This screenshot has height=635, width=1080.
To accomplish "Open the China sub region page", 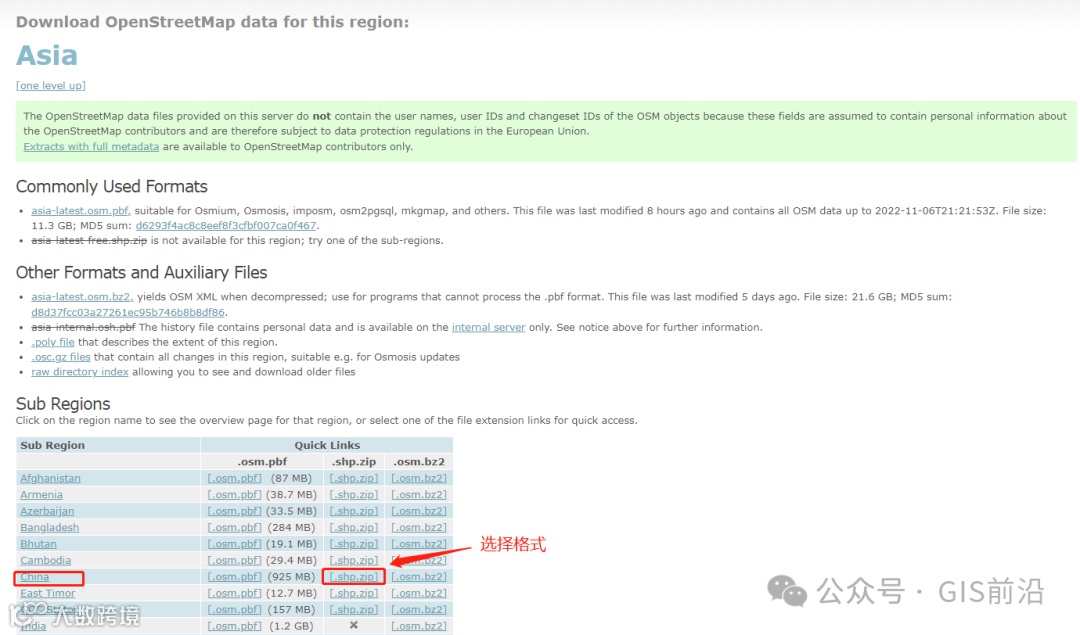I will point(34,577).
